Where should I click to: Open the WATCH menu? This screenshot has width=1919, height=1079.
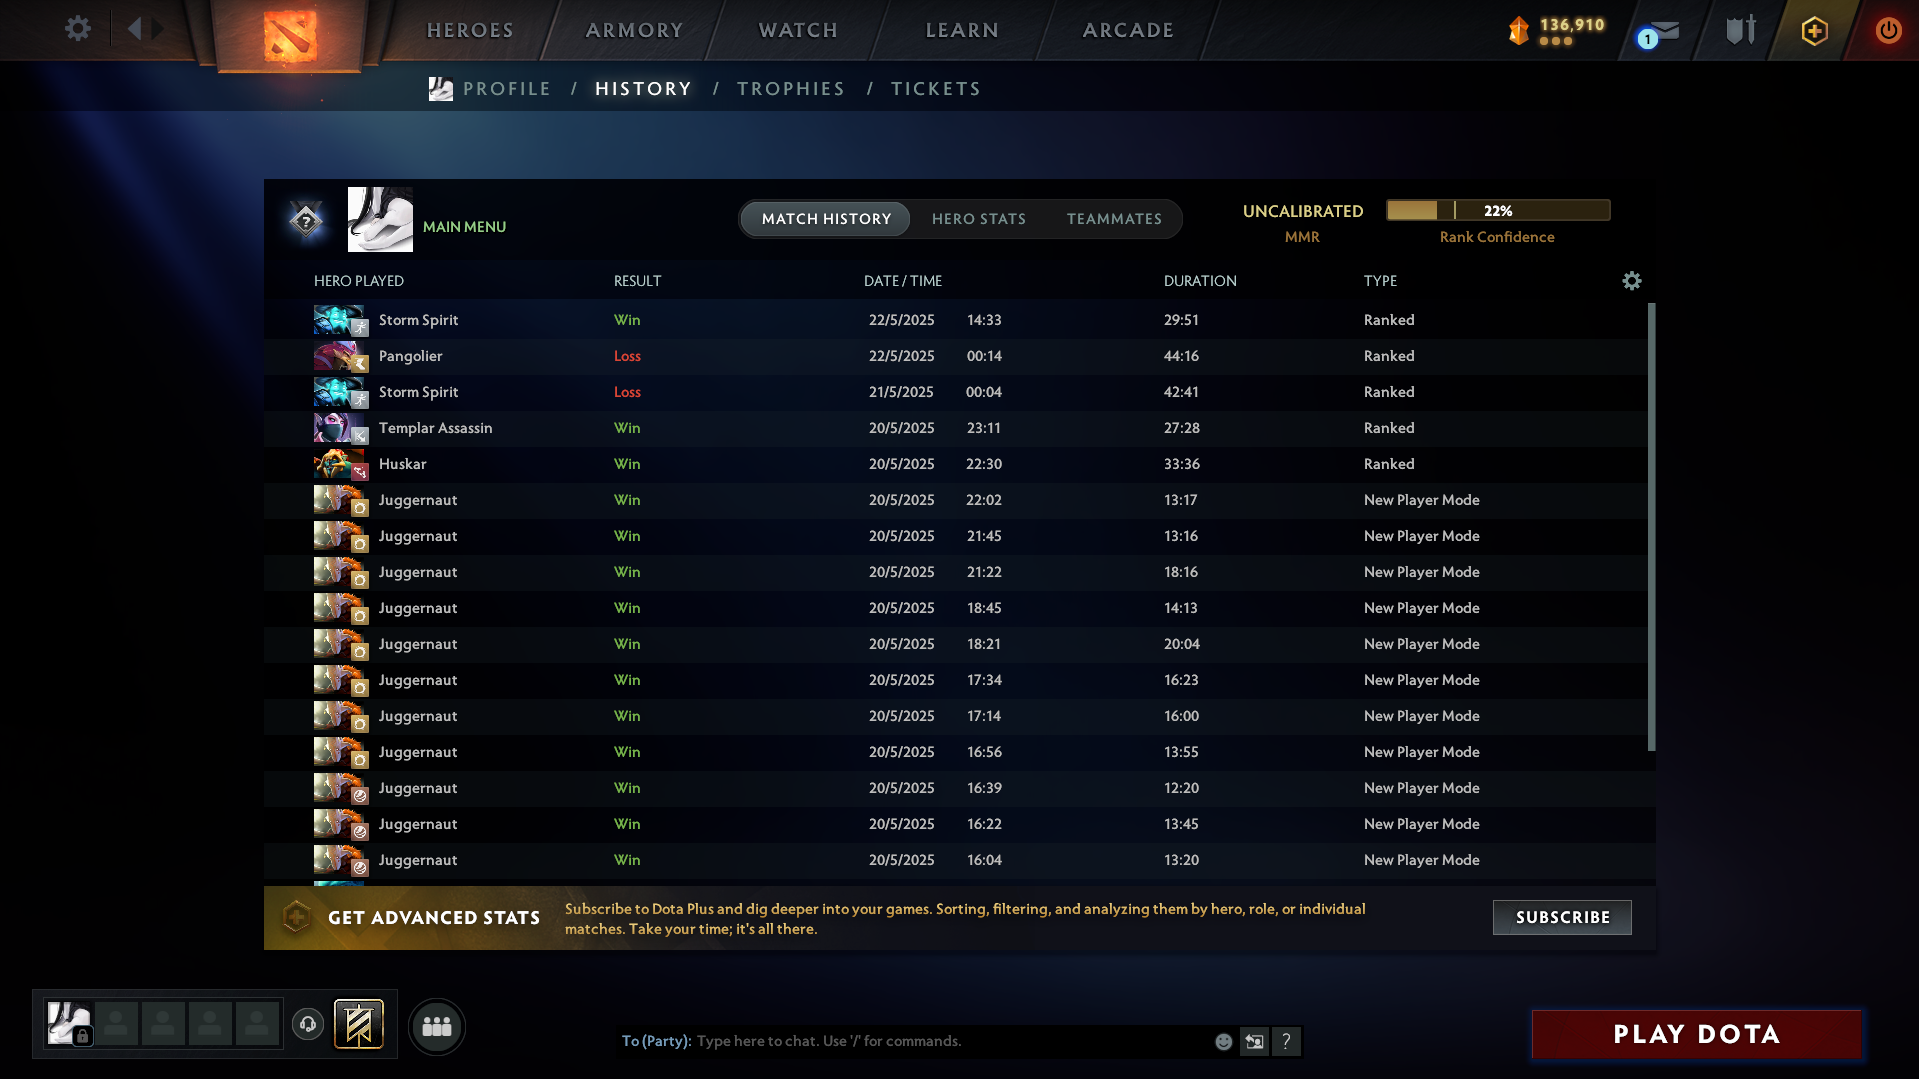point(798,30)
